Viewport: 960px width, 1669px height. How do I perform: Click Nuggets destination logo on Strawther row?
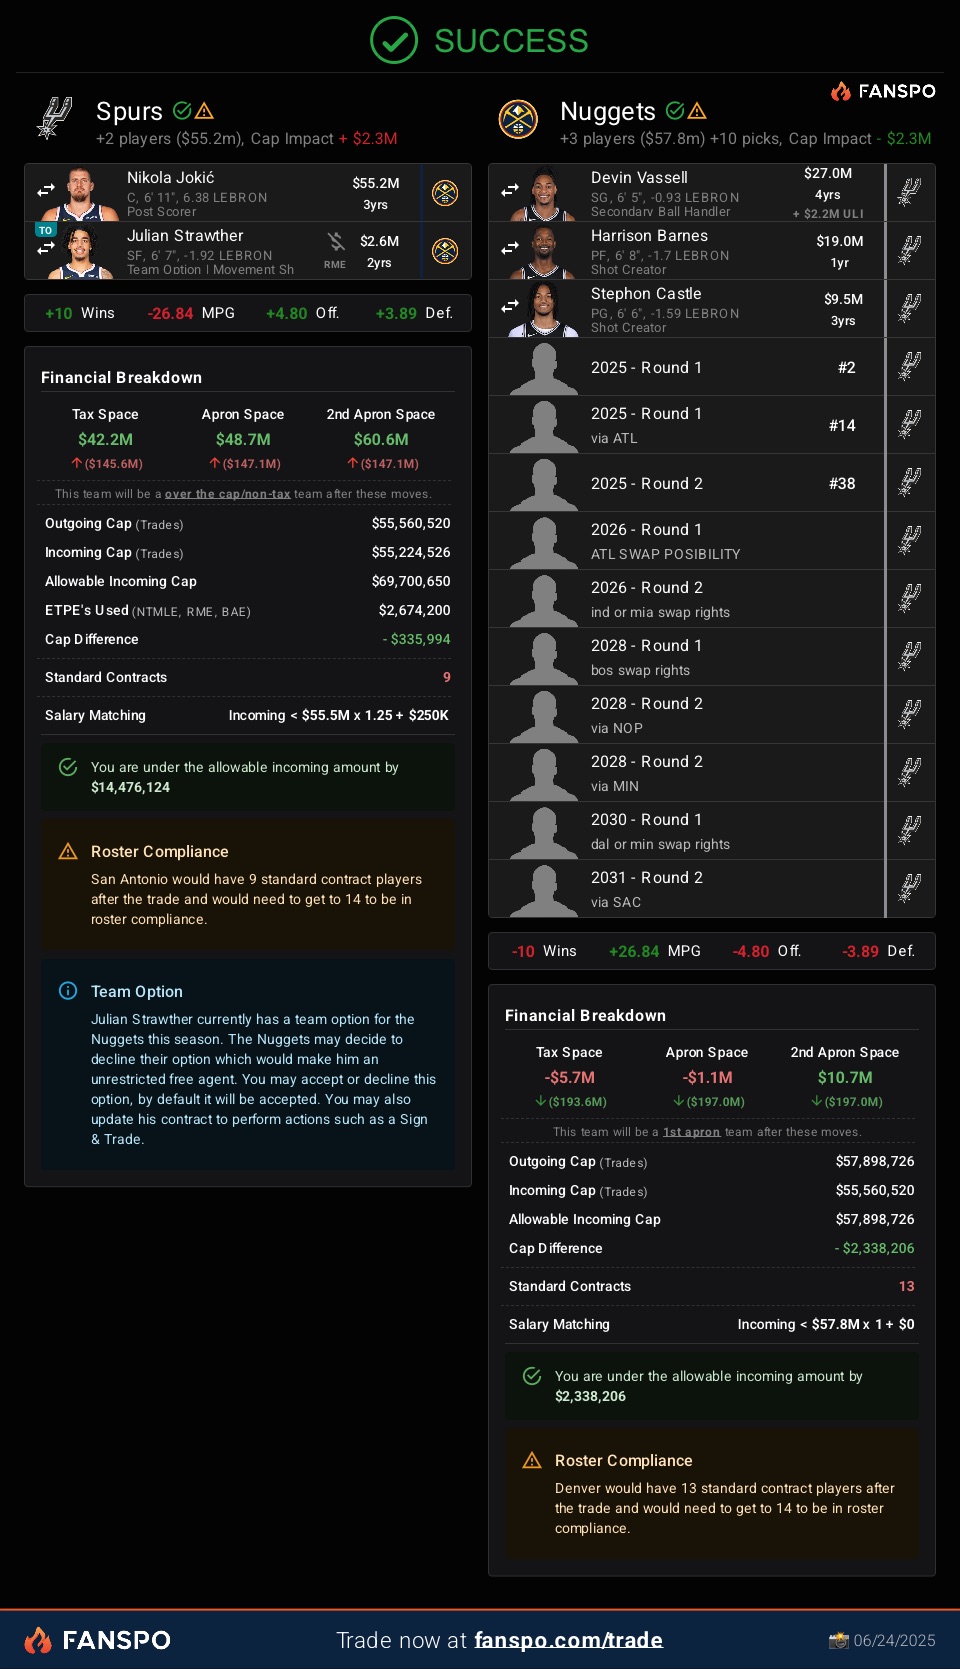(445, 251)
